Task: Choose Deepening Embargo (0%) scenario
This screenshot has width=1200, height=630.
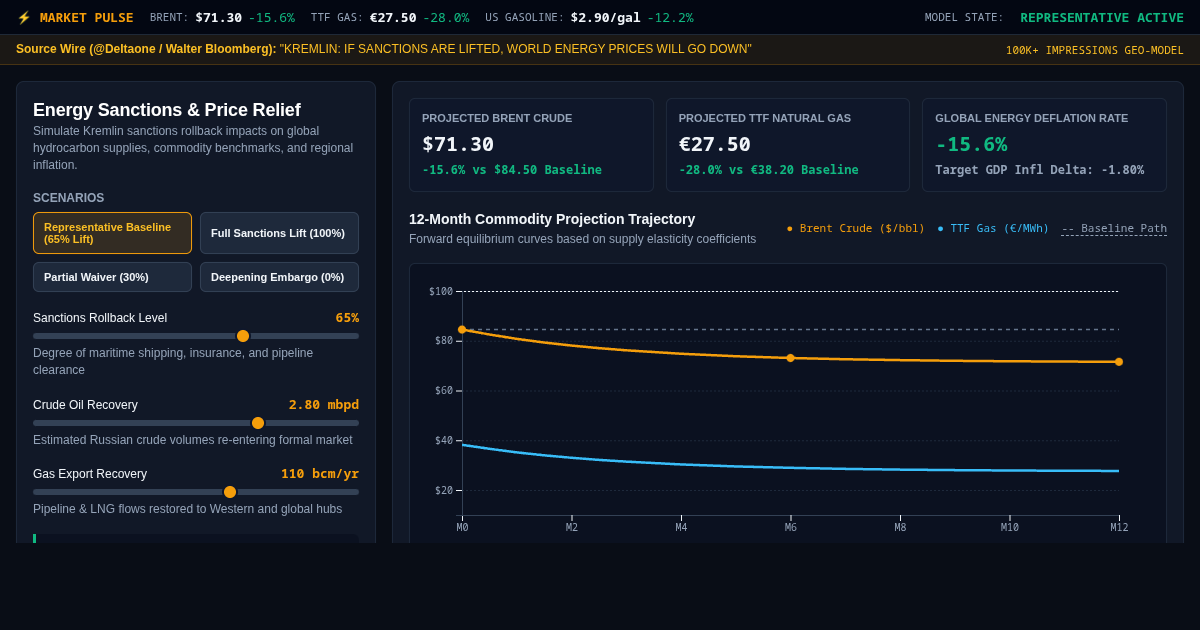Action: point(279,277)
